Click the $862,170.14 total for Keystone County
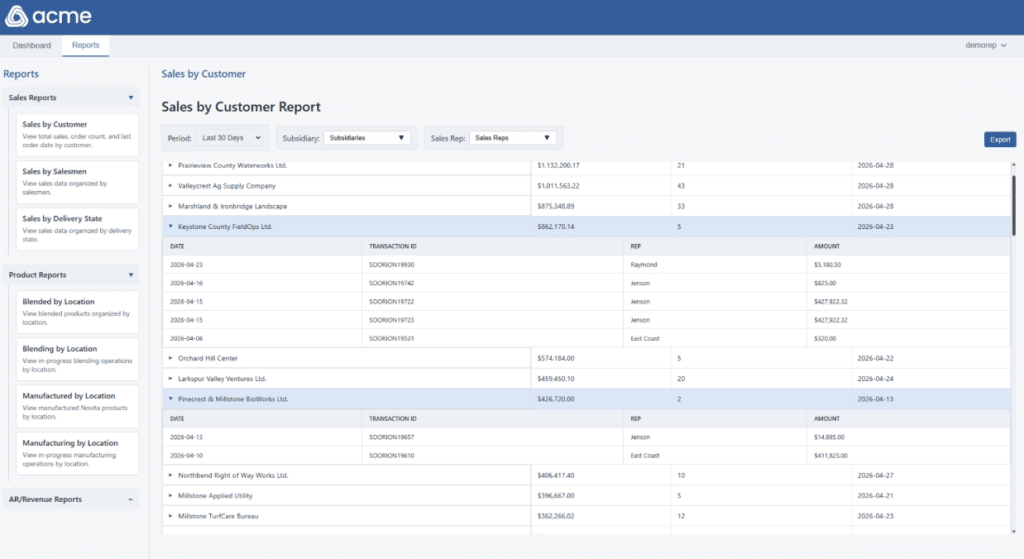The width and height of the screenshot is (1024, 559). 556,227
